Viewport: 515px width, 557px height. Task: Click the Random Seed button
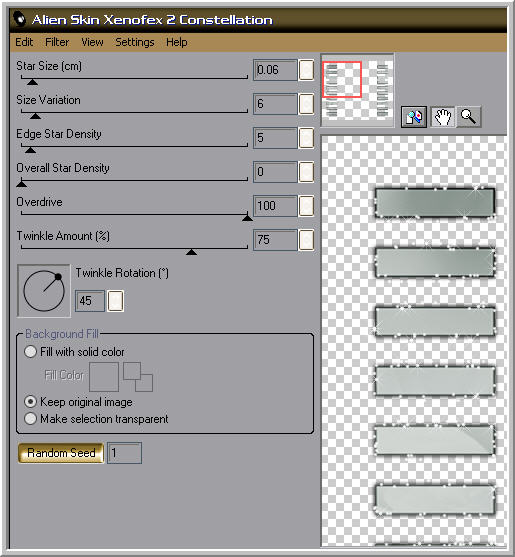click(61, 453)
